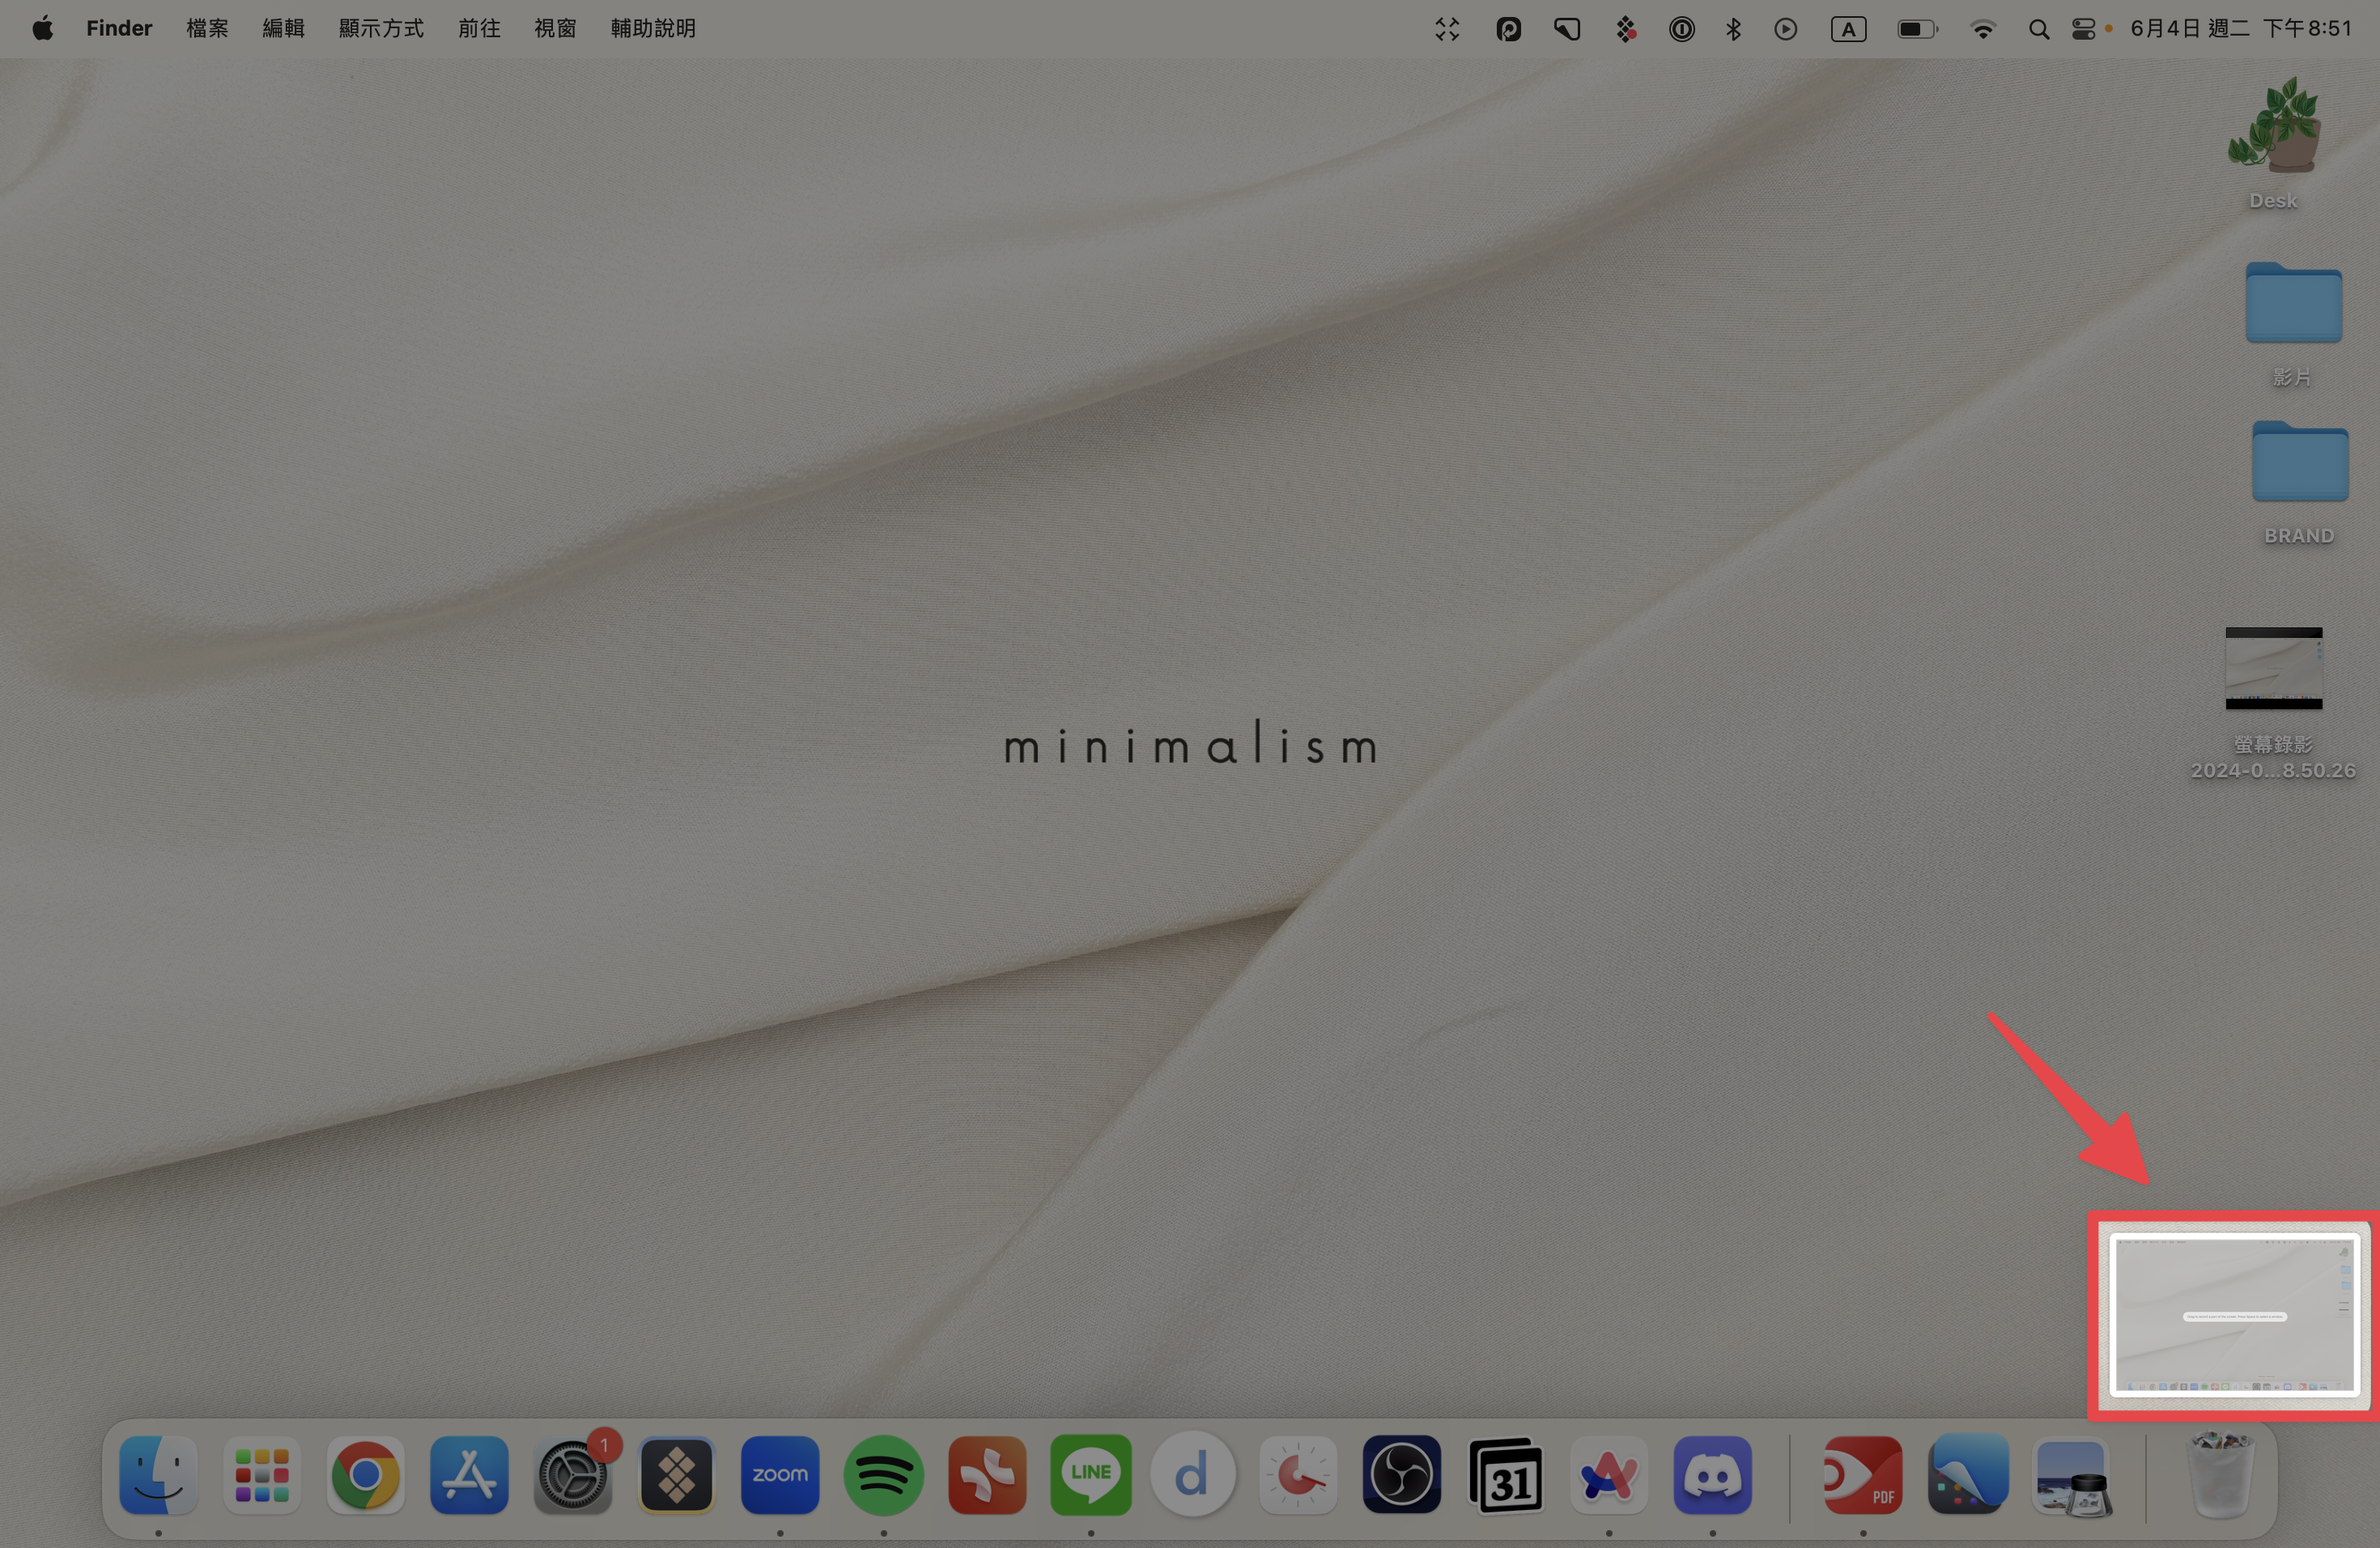Open the App Store dock icon

(469, 1474)
